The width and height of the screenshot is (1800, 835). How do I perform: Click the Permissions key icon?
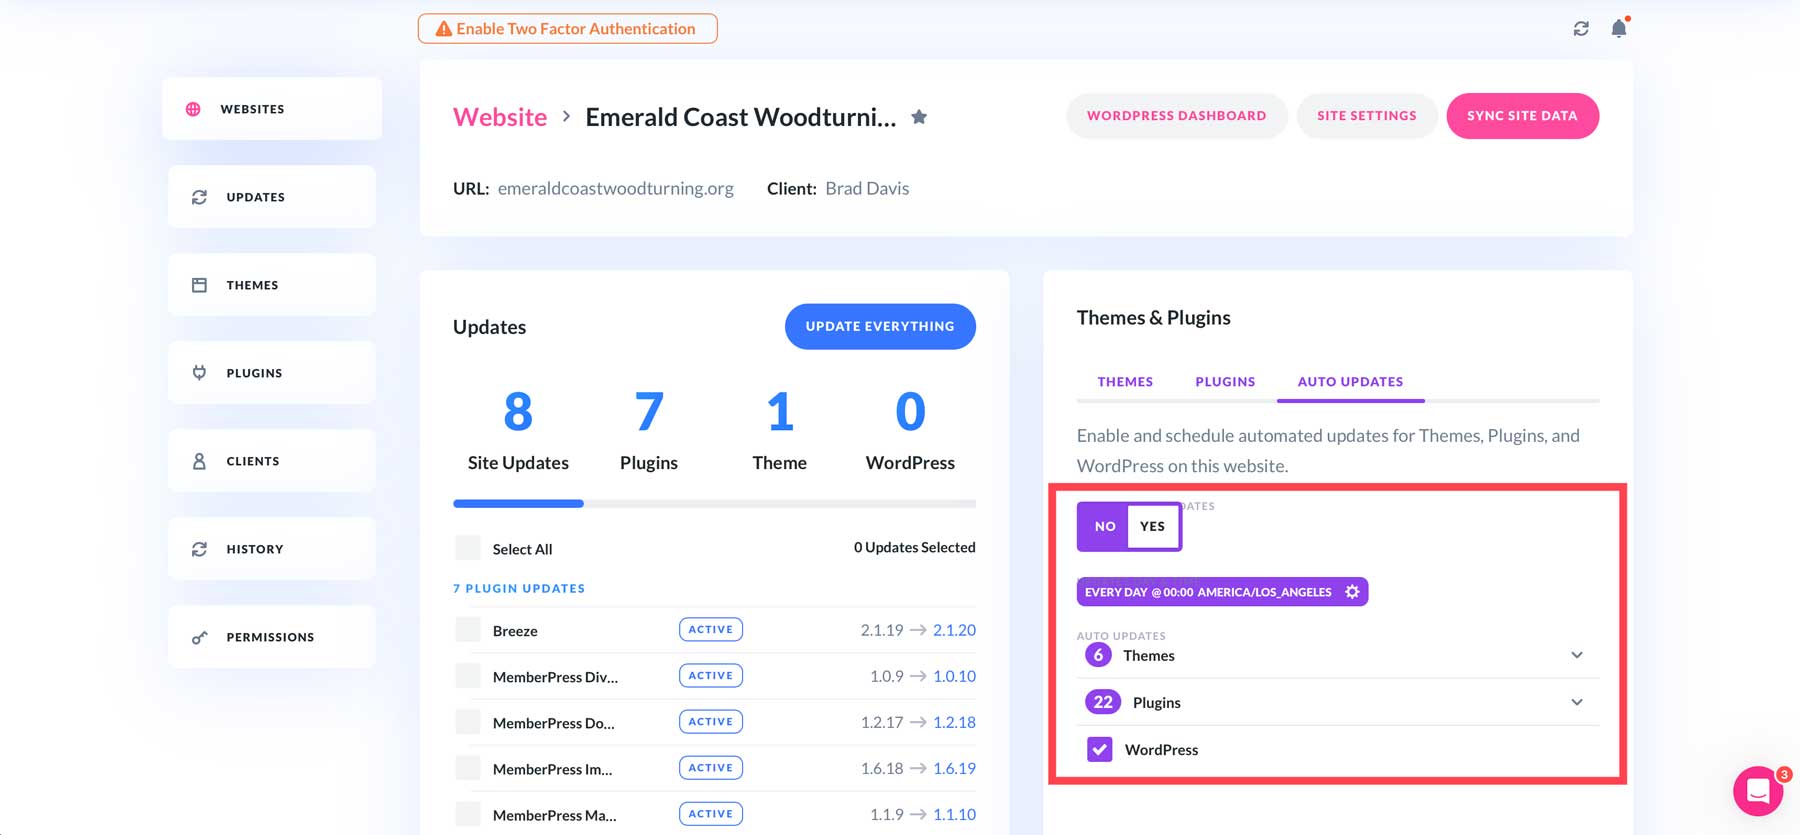[199, 637]
